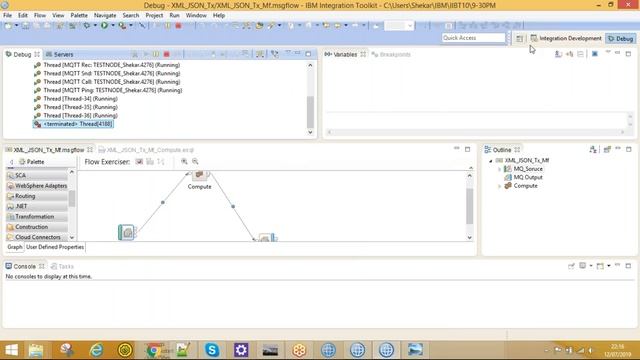Viewport: 640px width, 360px height.
Task: Open Skype from the Windows taskbar
Action: (212, 350)
